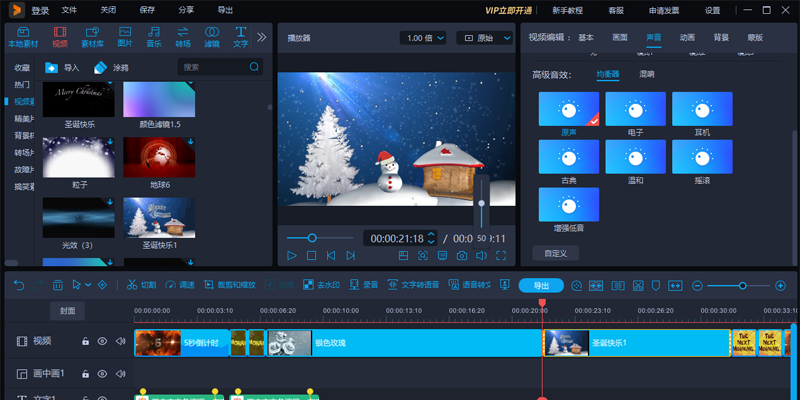The image size is (800, 400).
Task: Select the 去水印 watermark removal tool
Action: point(321,285)
